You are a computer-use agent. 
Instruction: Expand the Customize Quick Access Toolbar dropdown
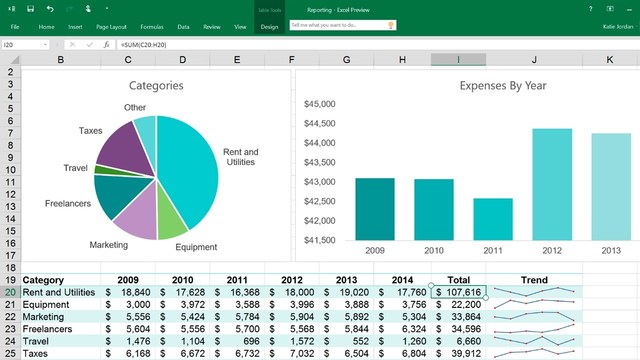point(107,9)
